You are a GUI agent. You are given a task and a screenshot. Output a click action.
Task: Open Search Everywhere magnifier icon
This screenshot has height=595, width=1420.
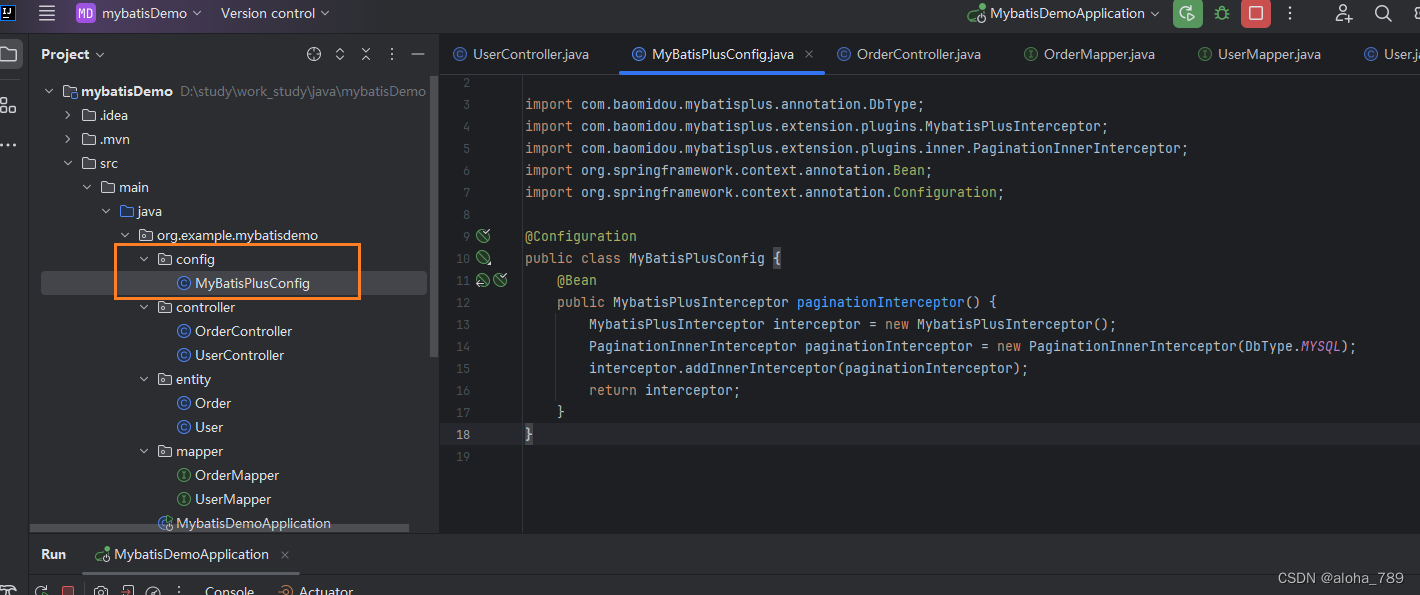click(1383, 13)
